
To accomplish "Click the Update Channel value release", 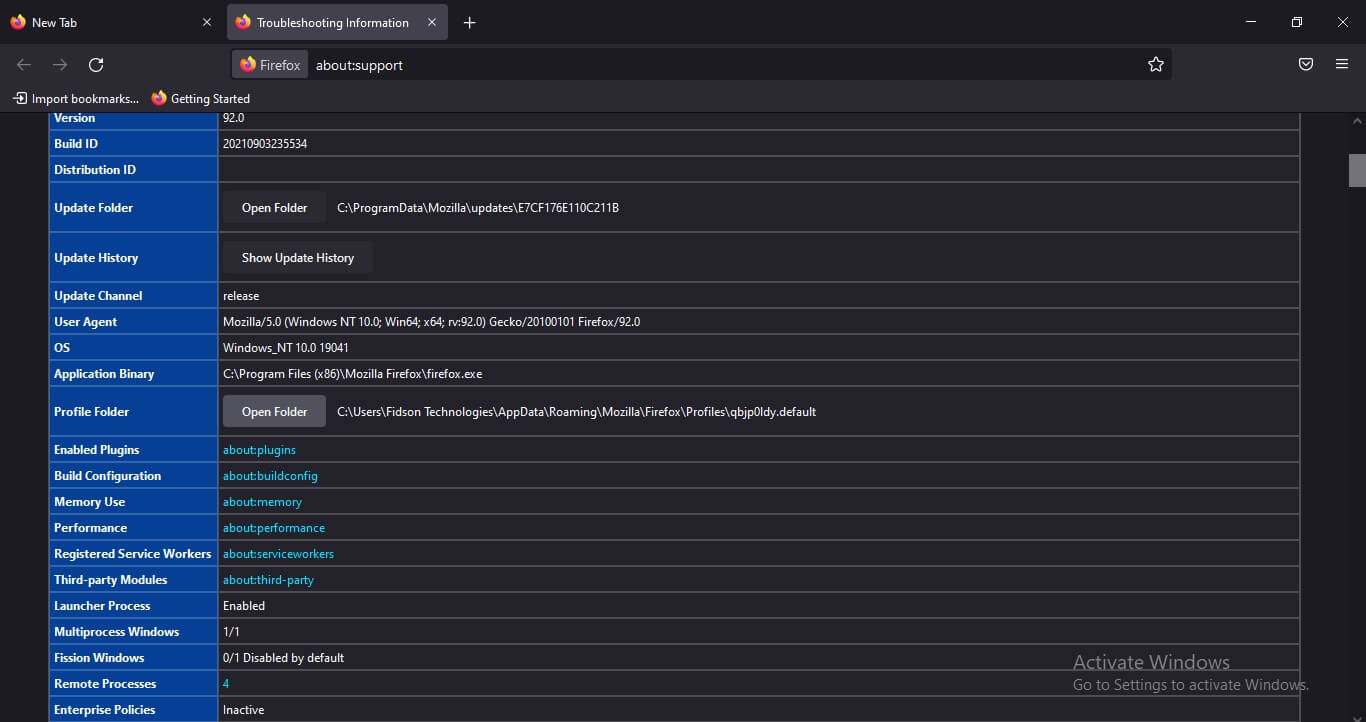I will click(x=241, y=296).
